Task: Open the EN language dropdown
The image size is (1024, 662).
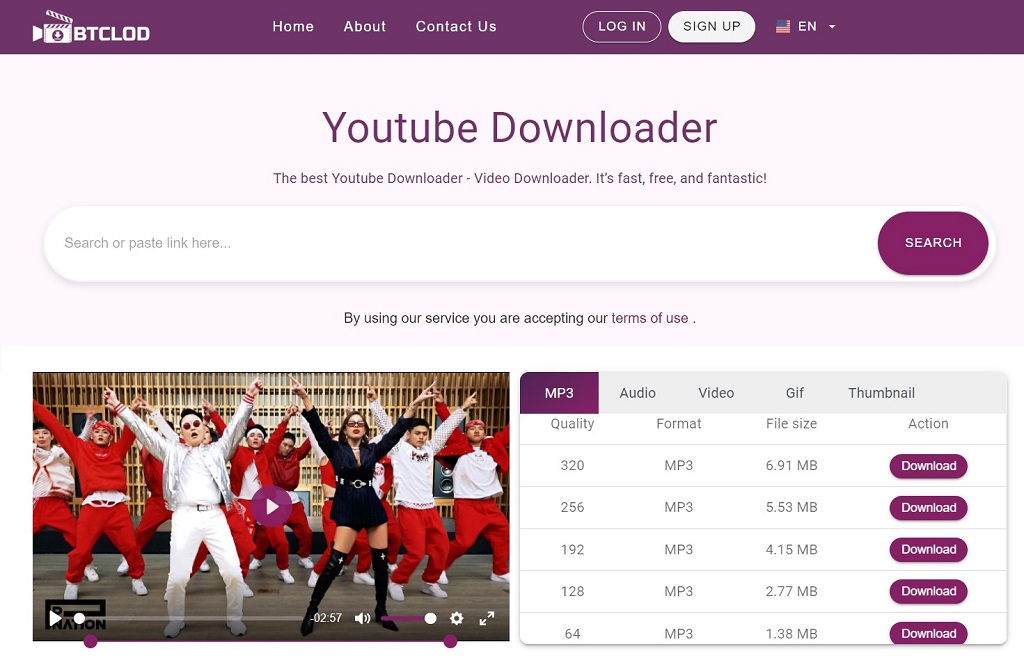Action: coord(806,27)
